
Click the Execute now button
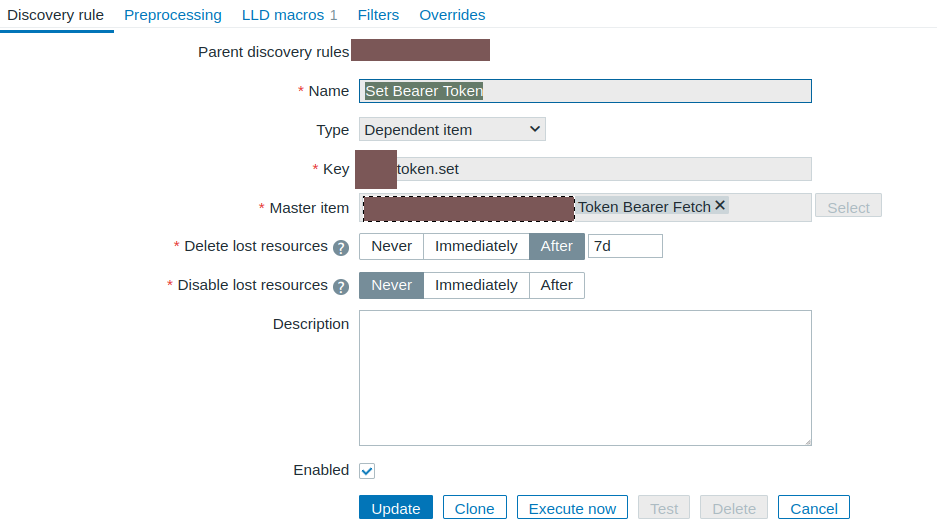(x=572, y=508)
